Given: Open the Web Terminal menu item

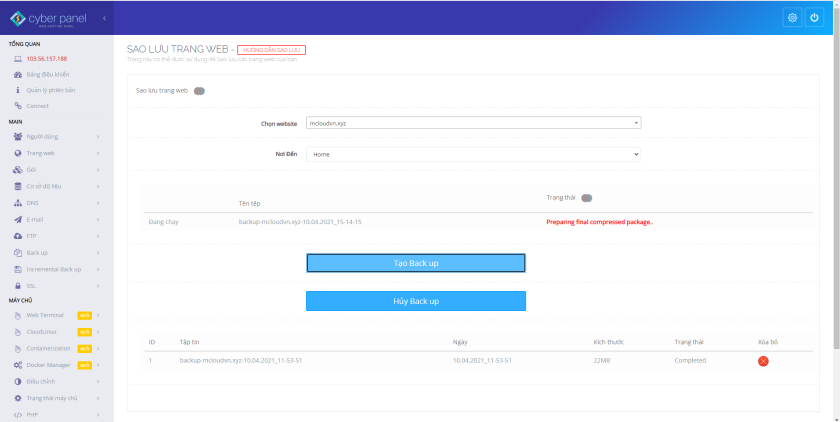Looking at the screenshot, I should tap(45, 315).
